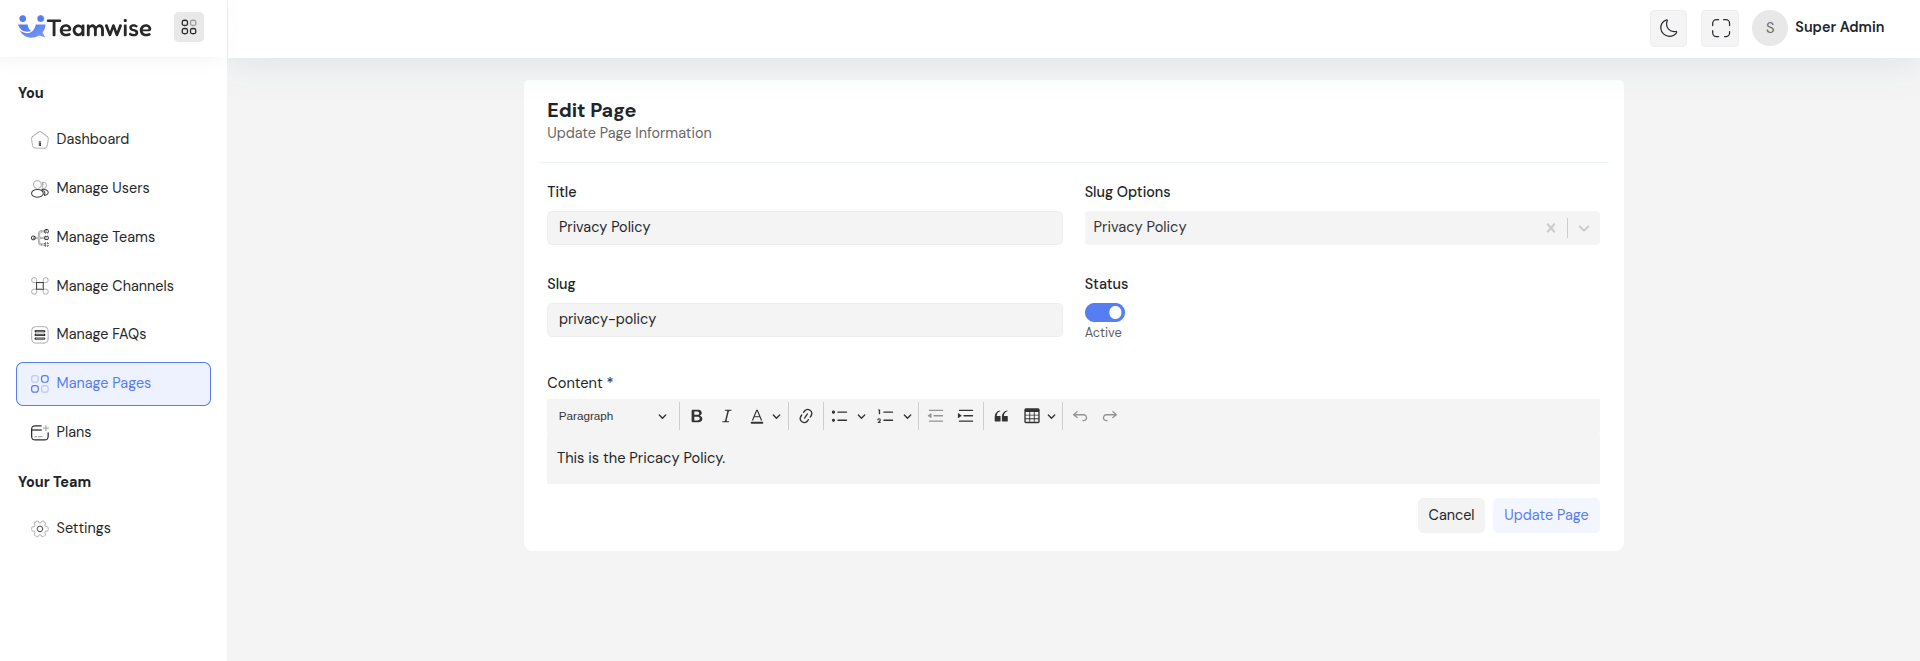Expand the Slug Options dropdown

1584,228
